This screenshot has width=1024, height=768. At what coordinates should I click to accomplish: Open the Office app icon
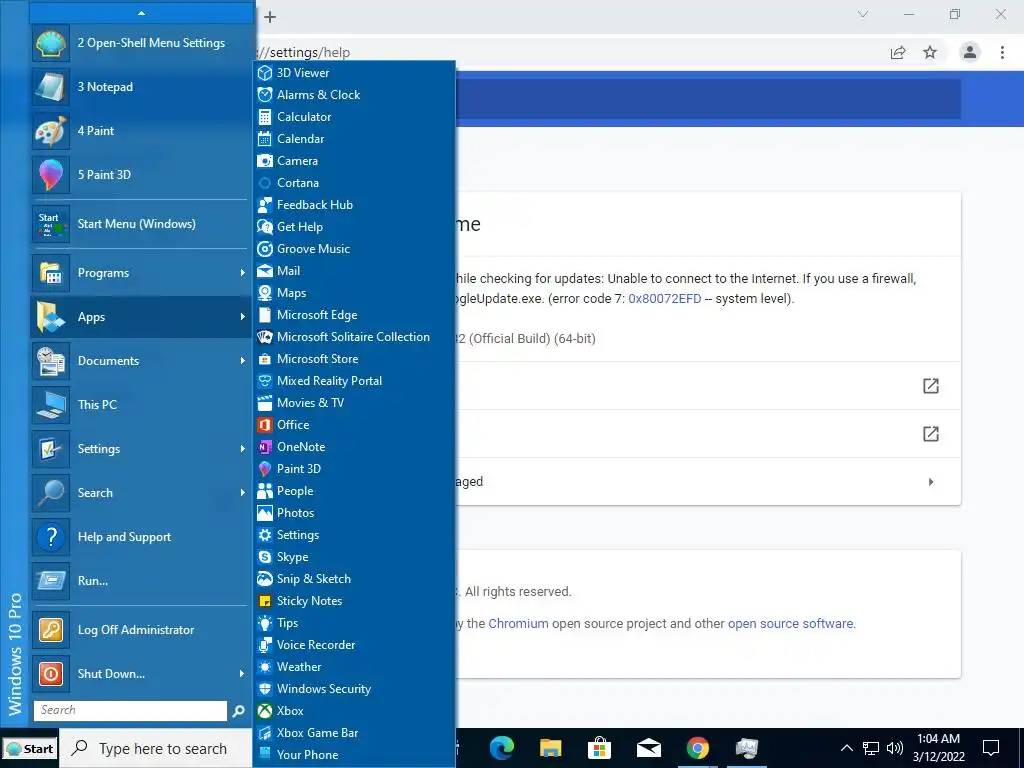pos(264,424)
